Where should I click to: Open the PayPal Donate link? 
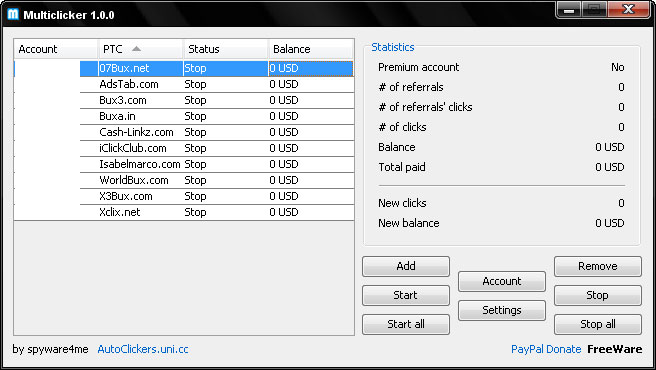point(546,349)
